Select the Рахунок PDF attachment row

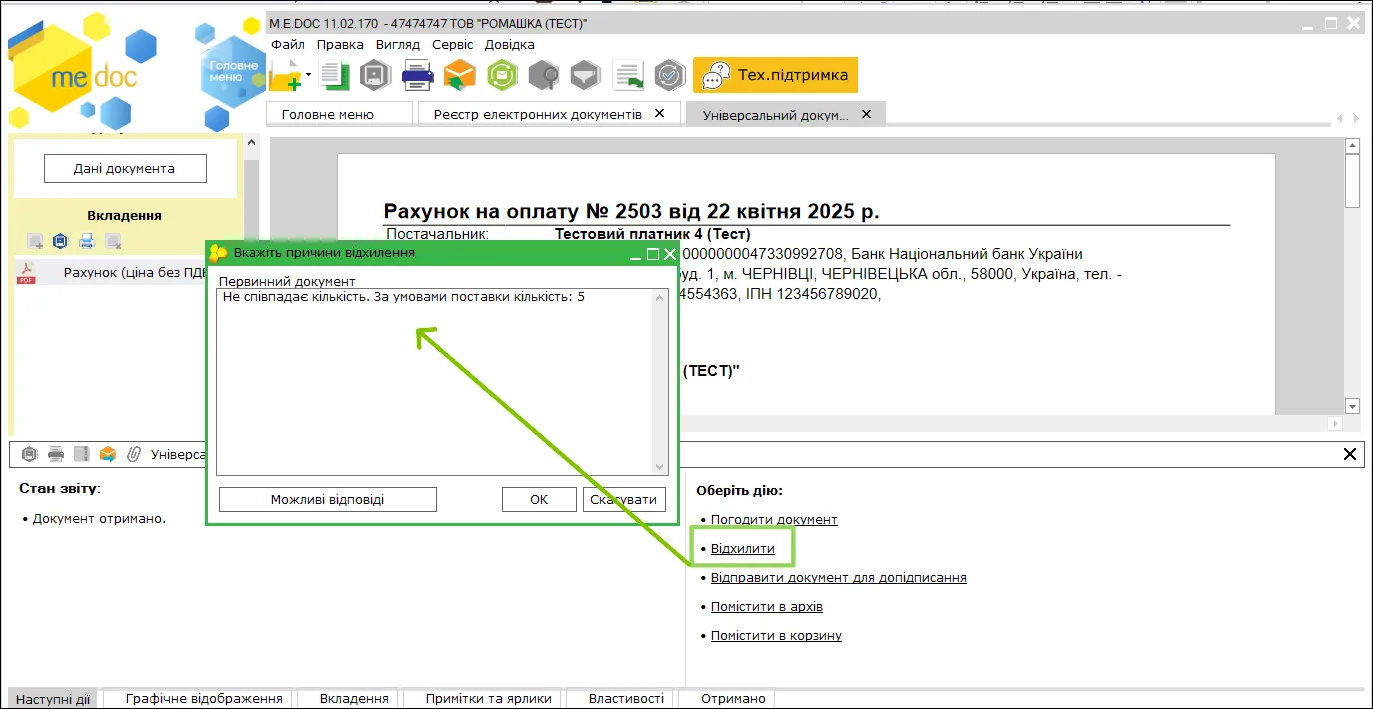pos(112,272)
